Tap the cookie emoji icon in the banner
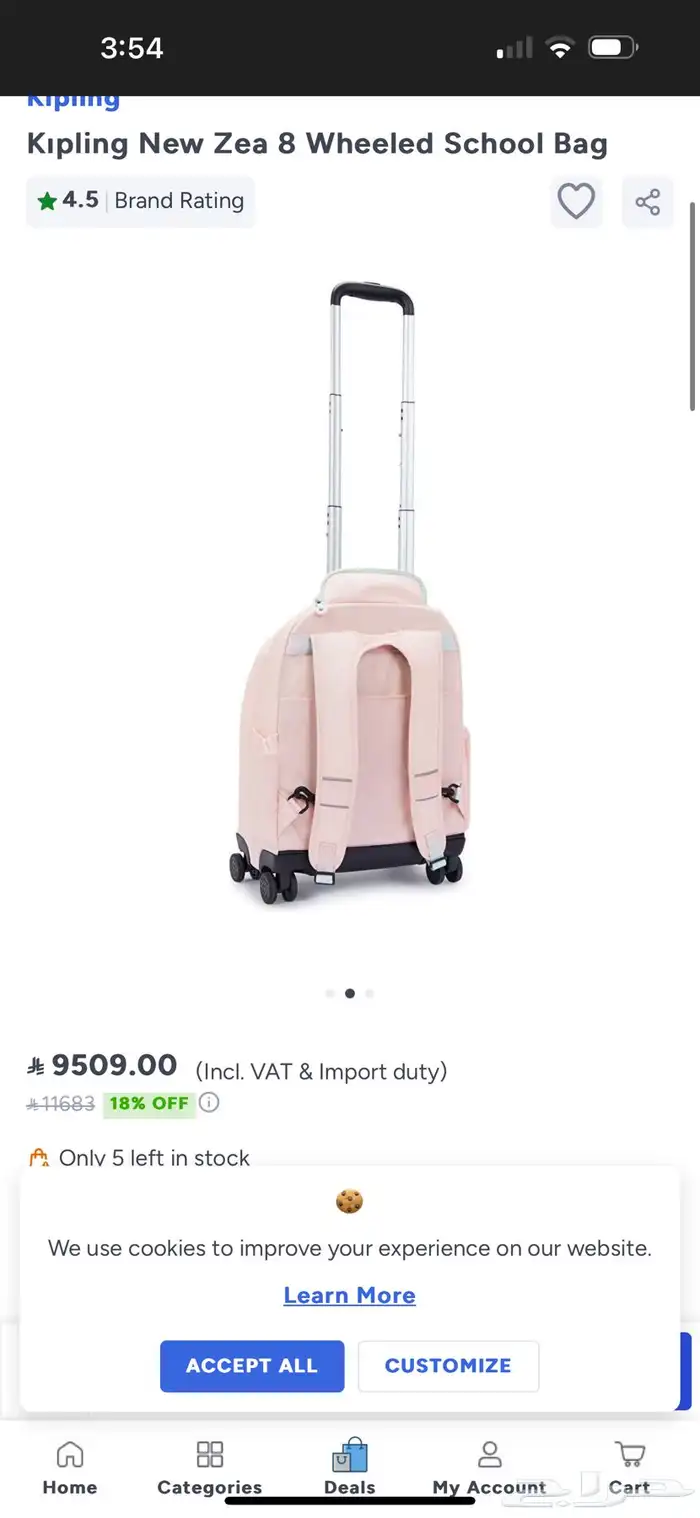Screen dimensions: 700x1518 tap(349, 1202)
